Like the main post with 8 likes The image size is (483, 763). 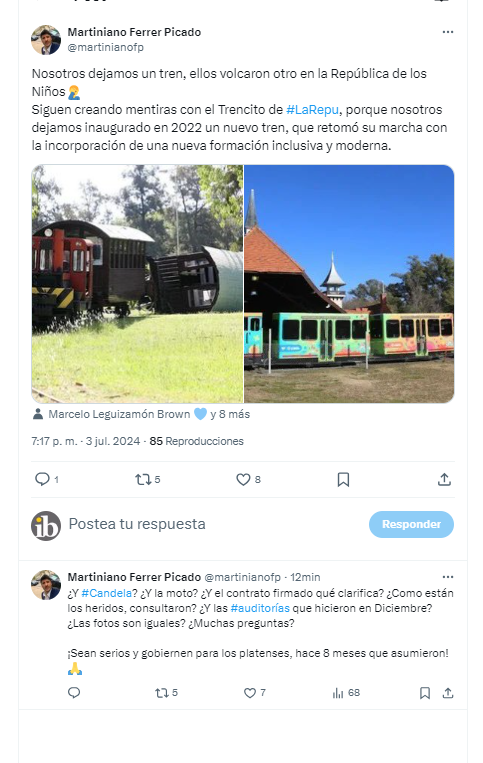coord(243,480)
